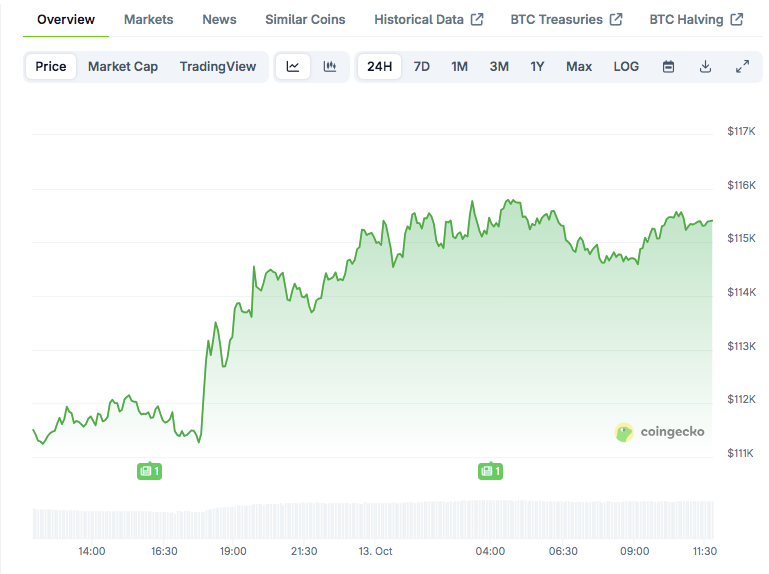Image resolution: width=769 pixels, height=574 pixels.
Task: Click the news marker near 04:00
Action: 490,471
